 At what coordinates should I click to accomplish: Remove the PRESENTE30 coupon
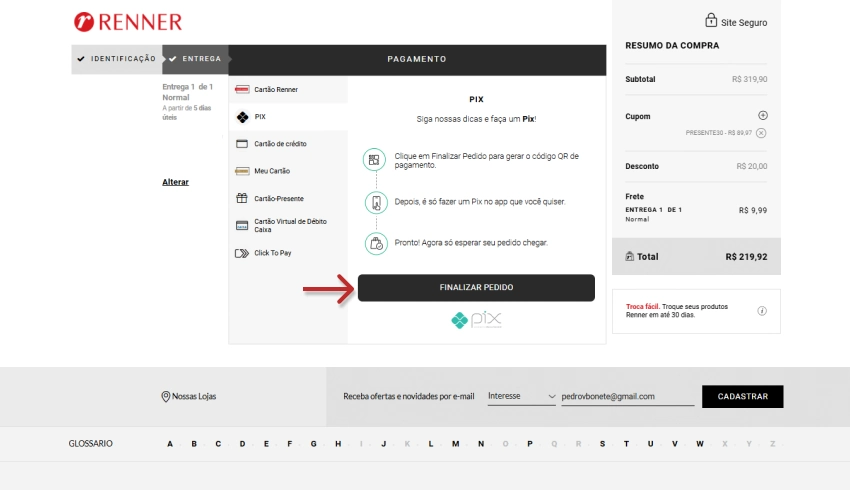coord(761,133)
